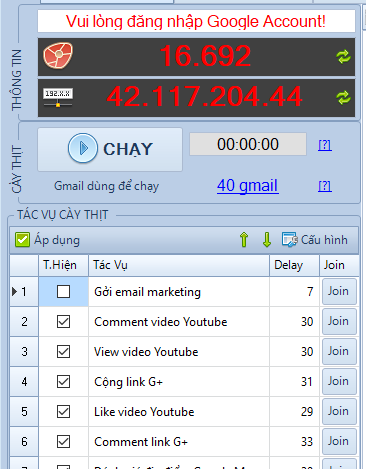
Task: Uncheck Comment video Youtube task
Action: (63, 322)
